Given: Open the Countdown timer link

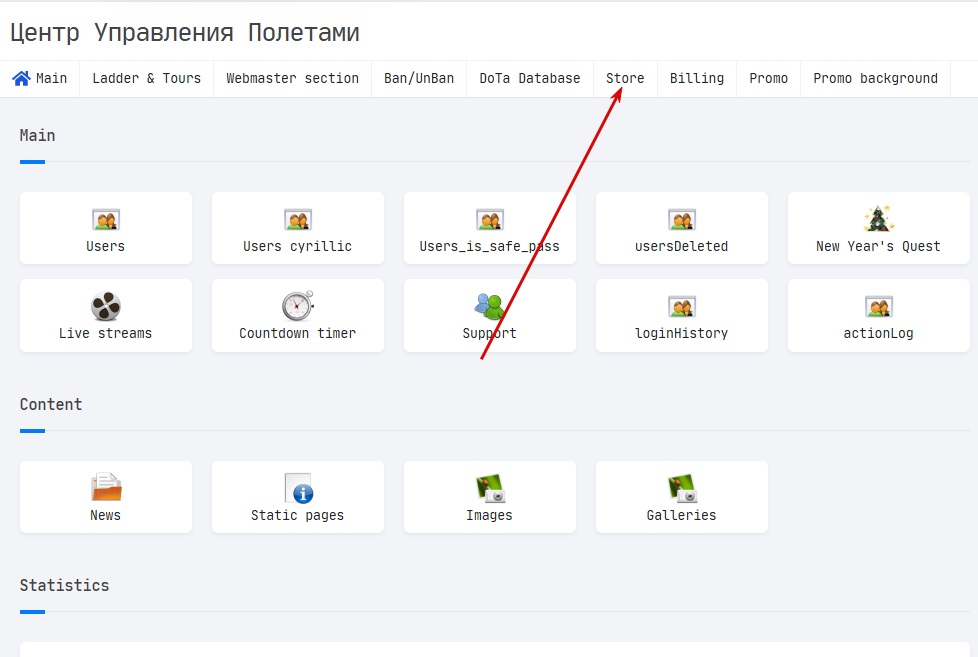Looking at the screenshot, I should point(298,333).
